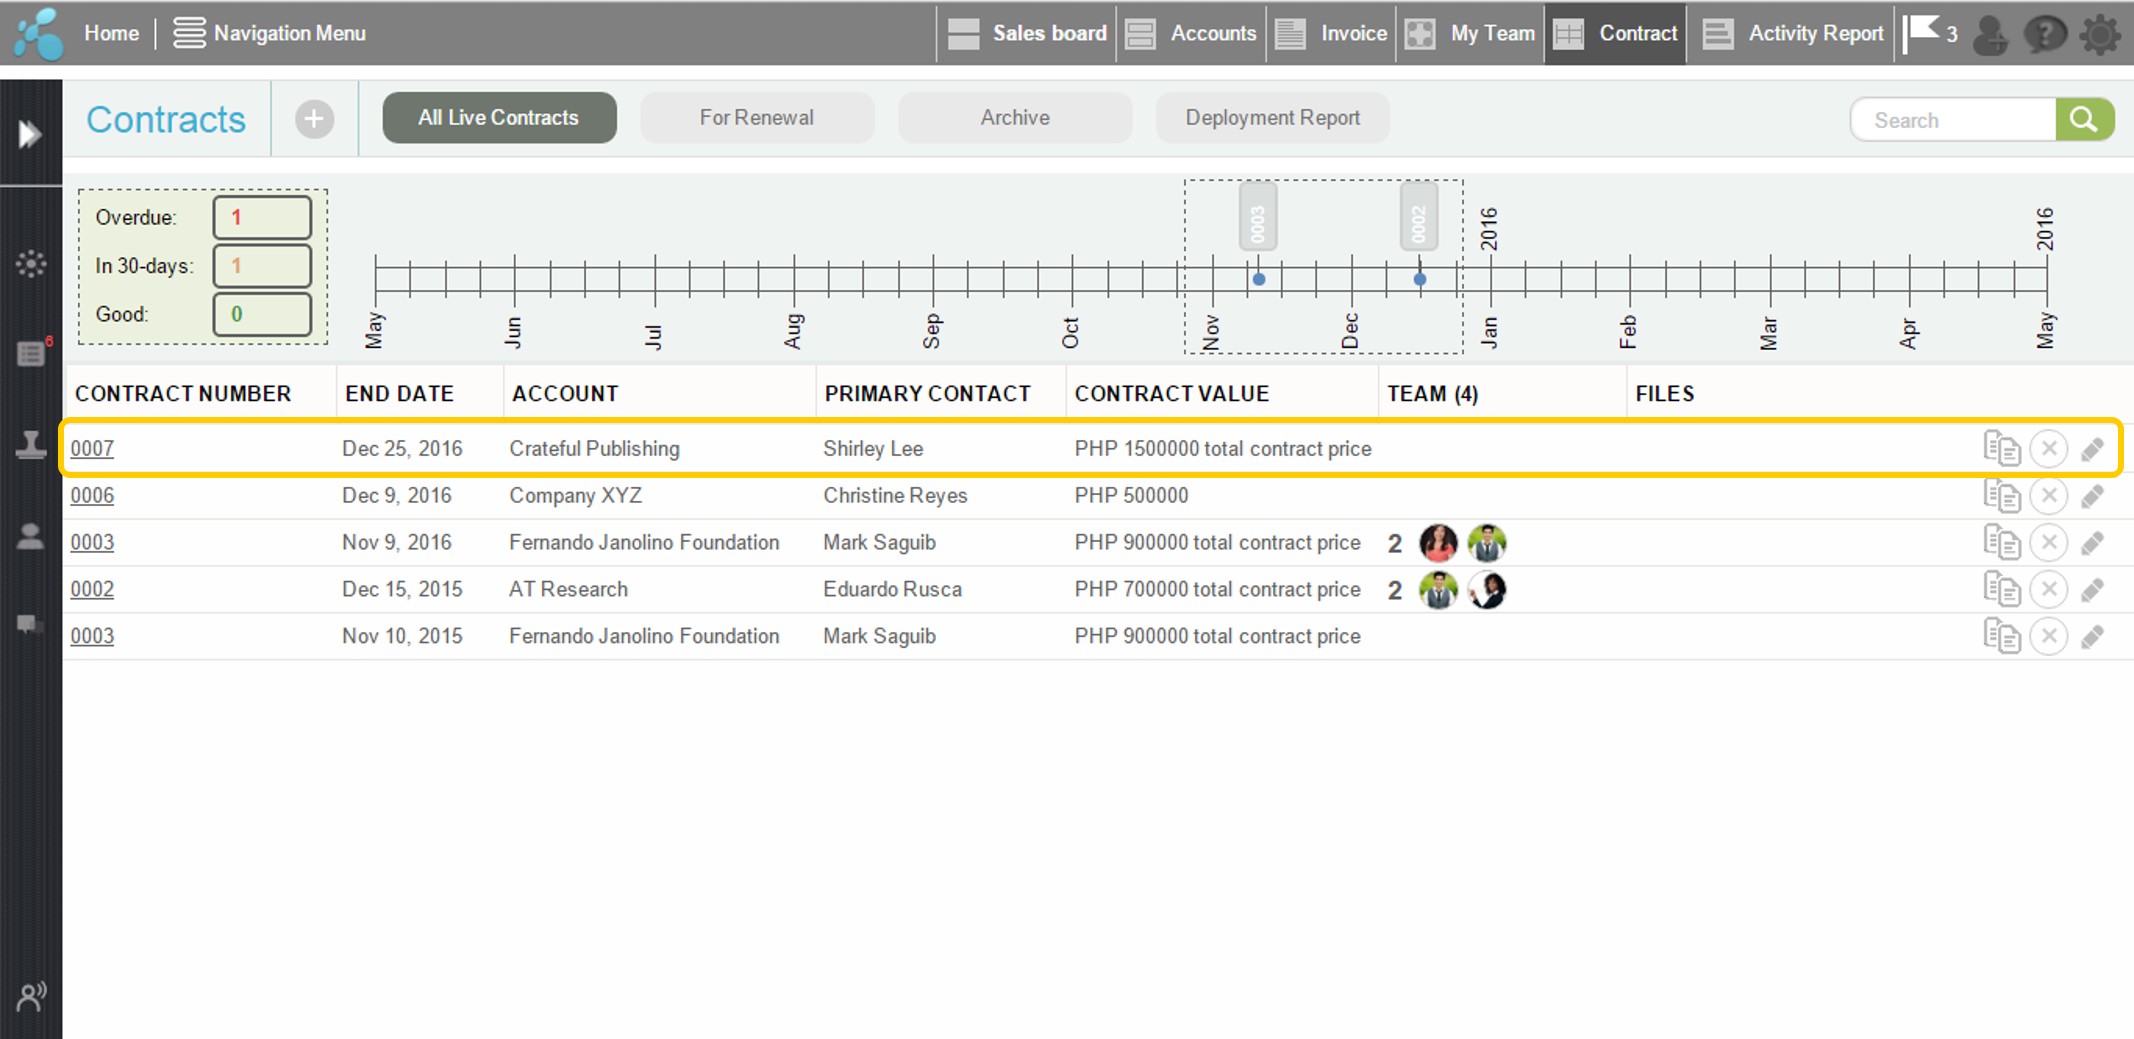Go to Home in top bar
The height and width of the screenshot is (1039, 2134).
[x=111, y=33]
